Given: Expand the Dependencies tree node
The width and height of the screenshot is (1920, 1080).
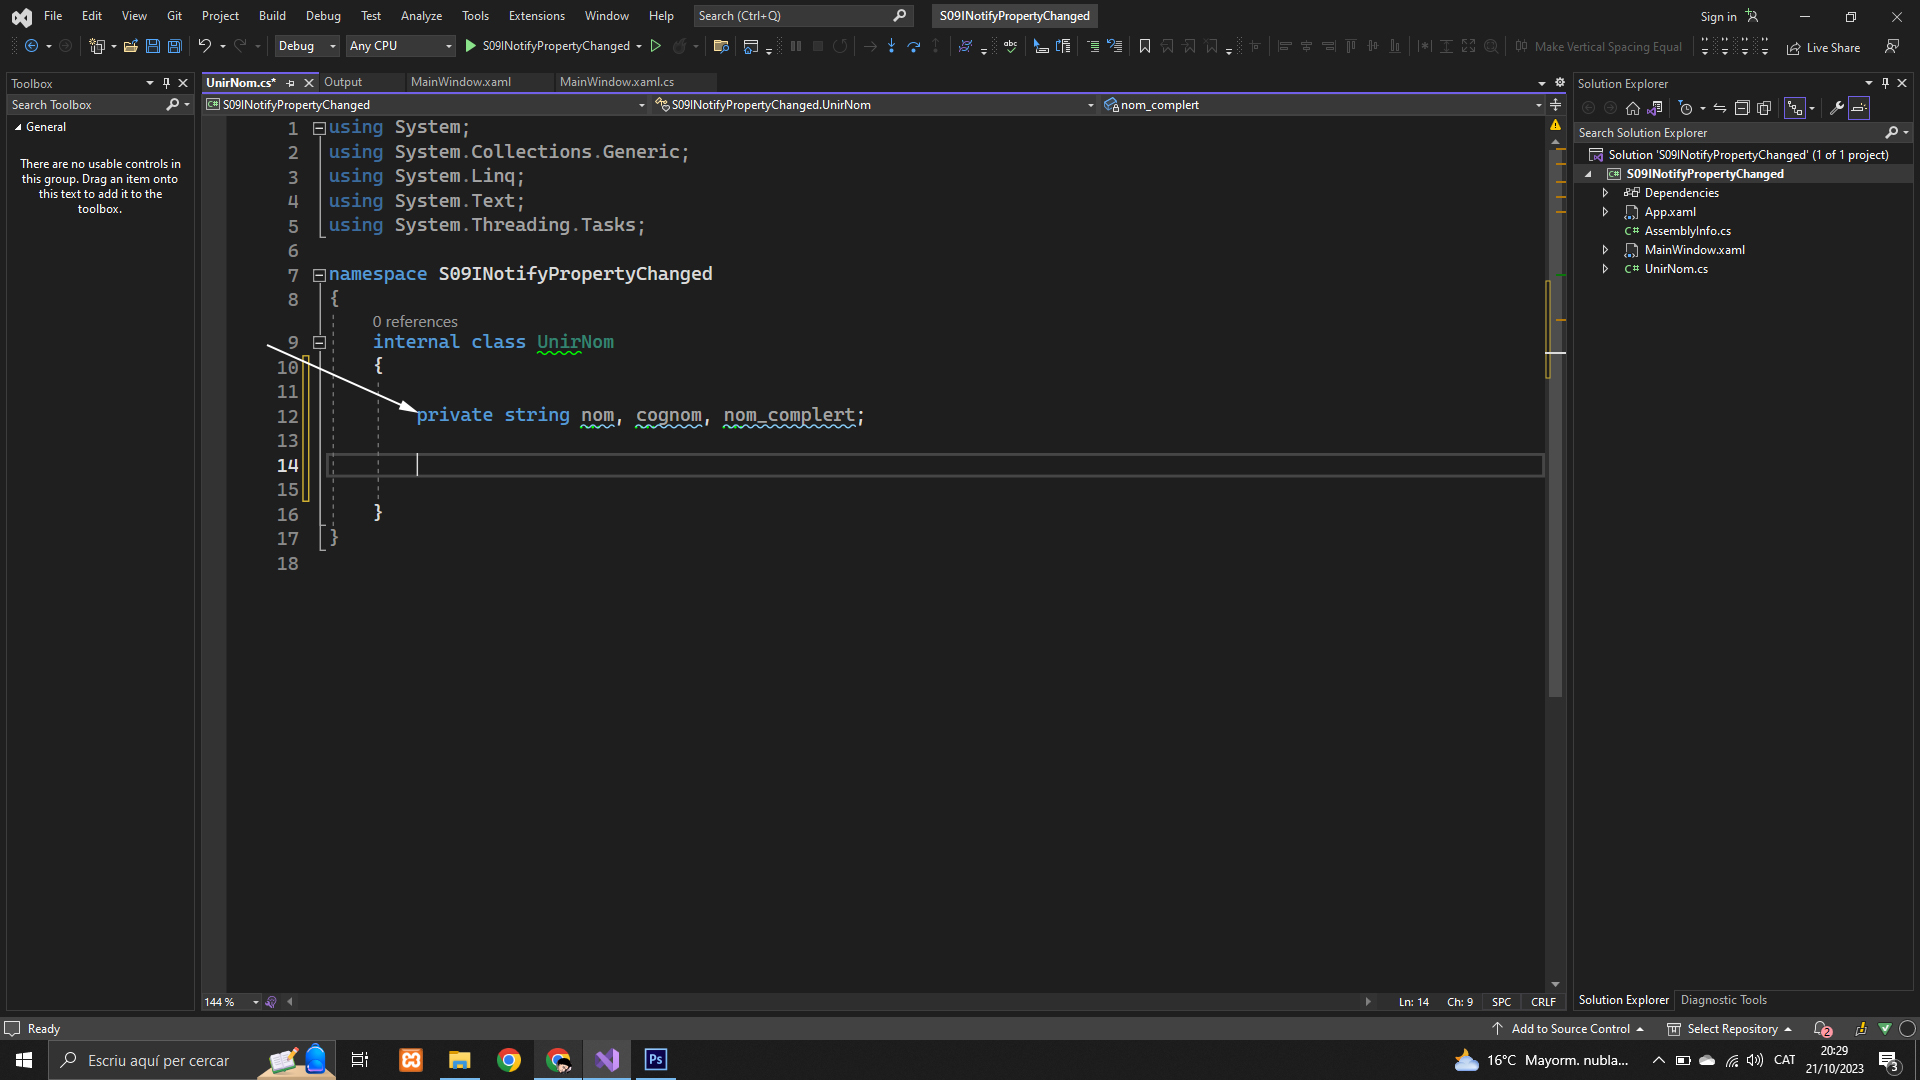Looking at the screenshot, I should [1605, 193].
